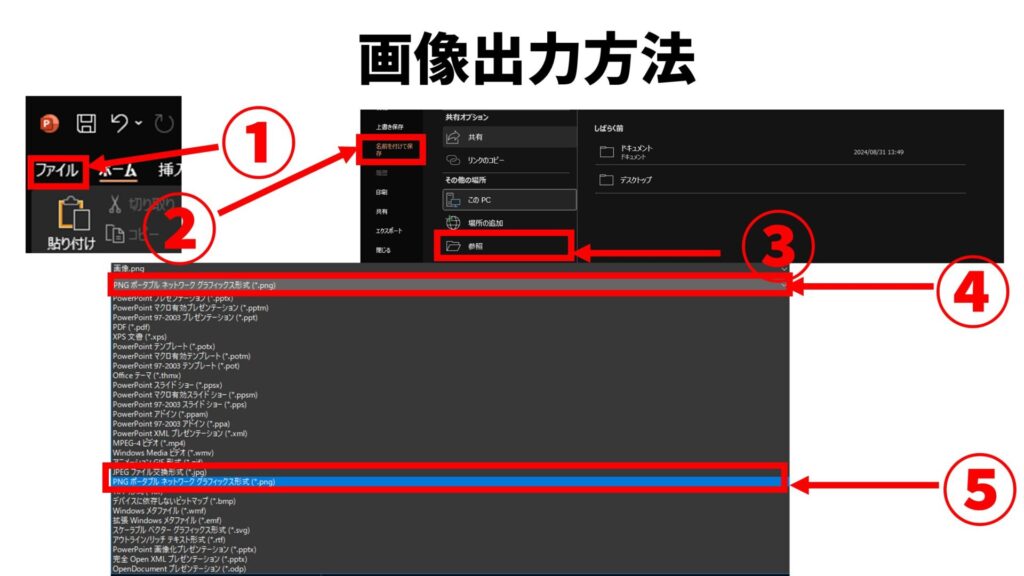Switch to the ホーム (Home) tab
The height and width of the screenshot is (576, 1024).
point(118,171)
